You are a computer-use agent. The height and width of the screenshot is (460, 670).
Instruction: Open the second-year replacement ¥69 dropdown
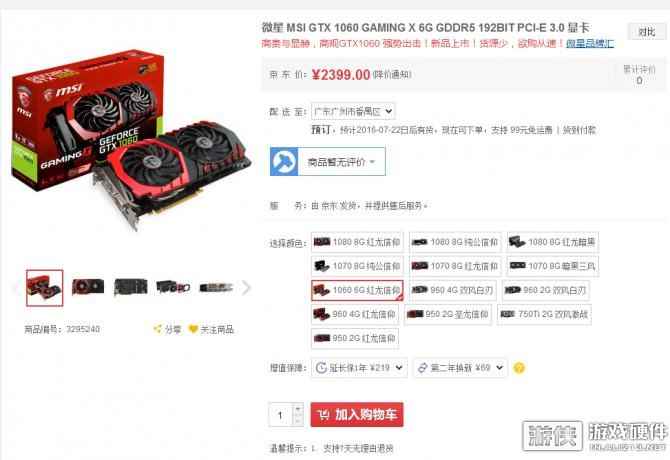pyautogui.click(x=460, y=368)
